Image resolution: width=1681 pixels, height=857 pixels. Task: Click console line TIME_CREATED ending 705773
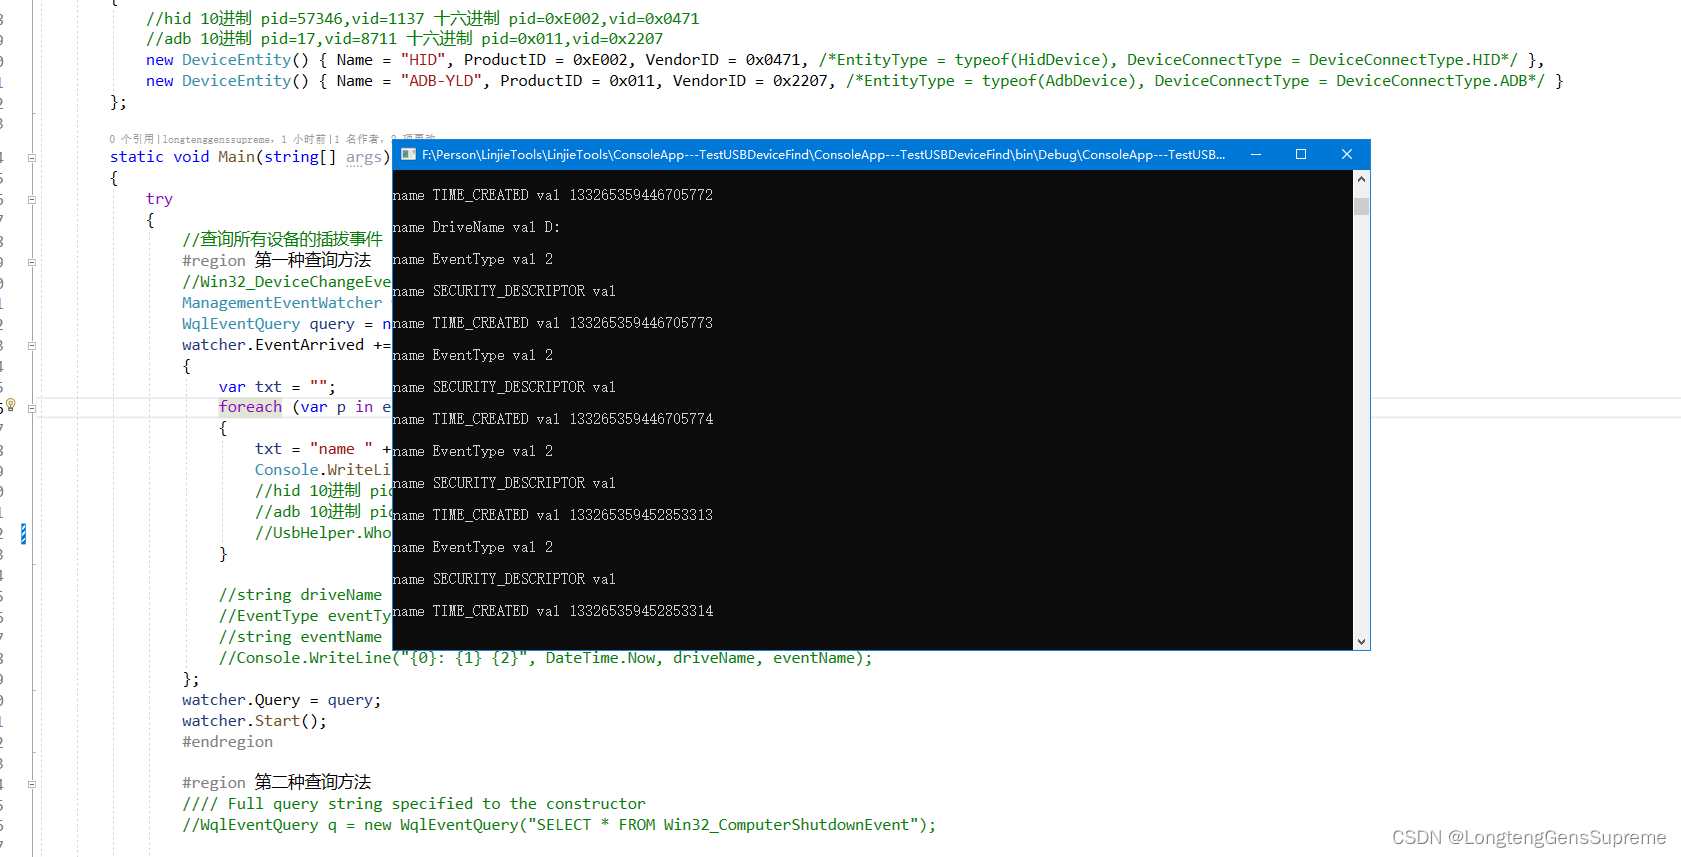point(553,323)
